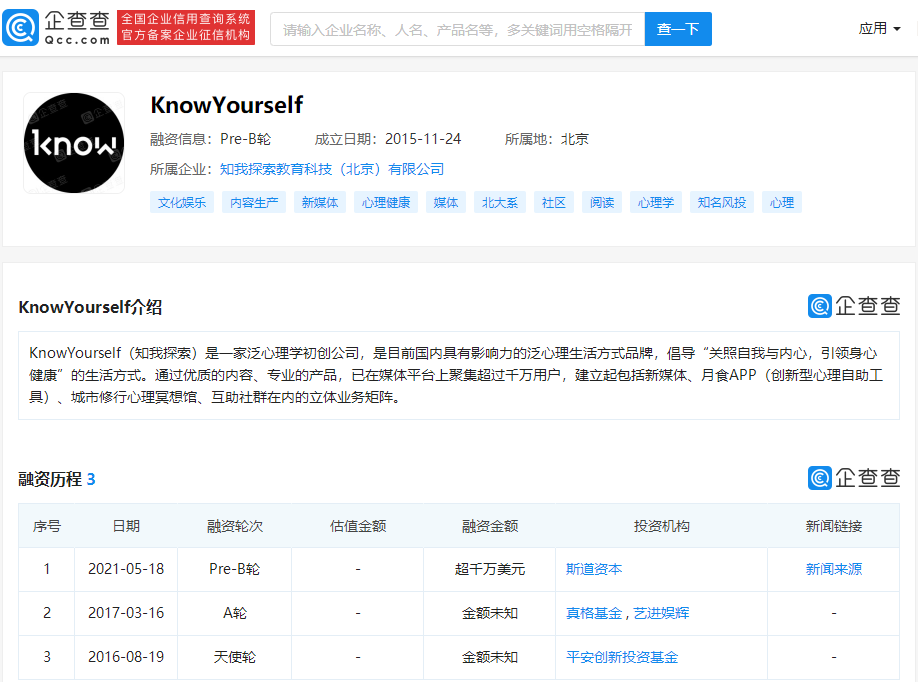Viewport: 918px width, 682px height.
Task: Click the 新闻链接 column header
Action: click(834, 526)
